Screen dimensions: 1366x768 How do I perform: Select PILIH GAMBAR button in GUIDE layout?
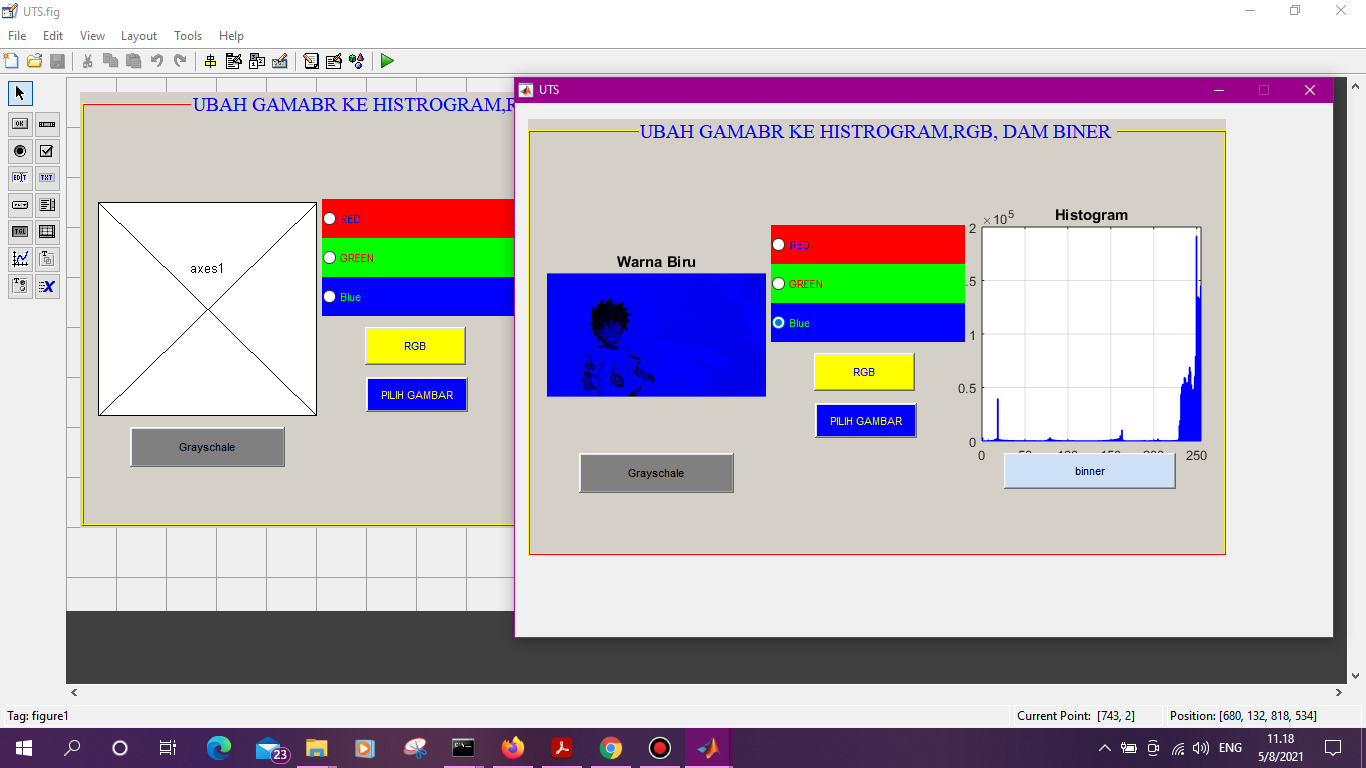pyautogui.click(x=417, y=395)
